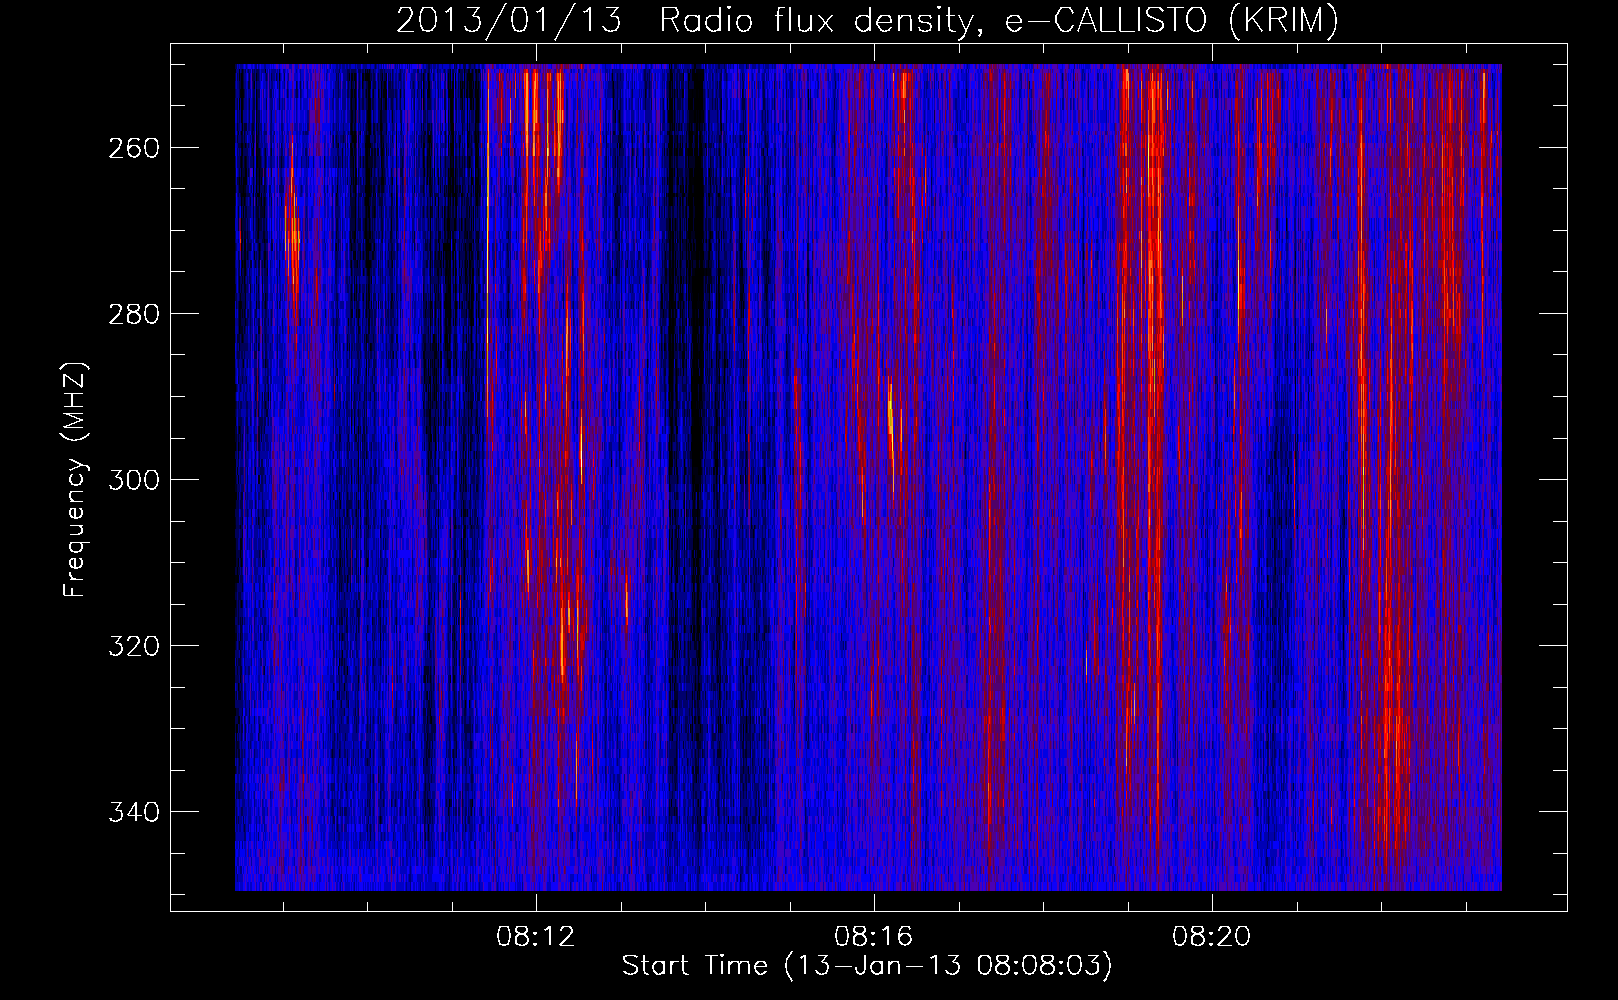This screenshot has width=1618, height=1000.
Task: Click the 340 frequency tick label
Action: (133, 812)
